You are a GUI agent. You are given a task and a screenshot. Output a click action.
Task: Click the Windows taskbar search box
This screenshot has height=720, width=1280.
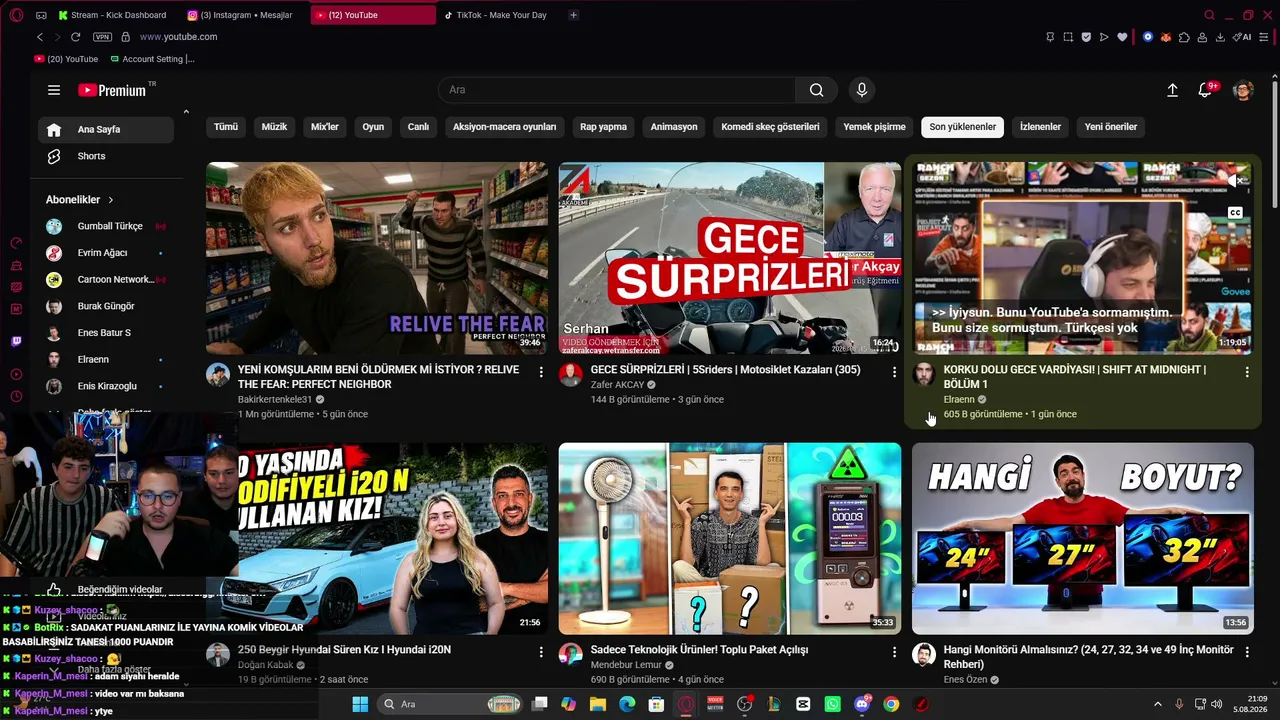pos(449,704)
